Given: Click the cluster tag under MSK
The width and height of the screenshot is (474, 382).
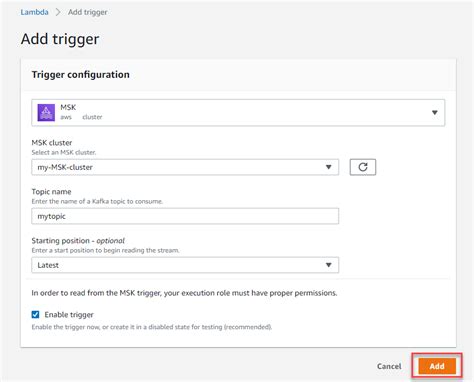Looking at the screenshot, I should 92,117.
